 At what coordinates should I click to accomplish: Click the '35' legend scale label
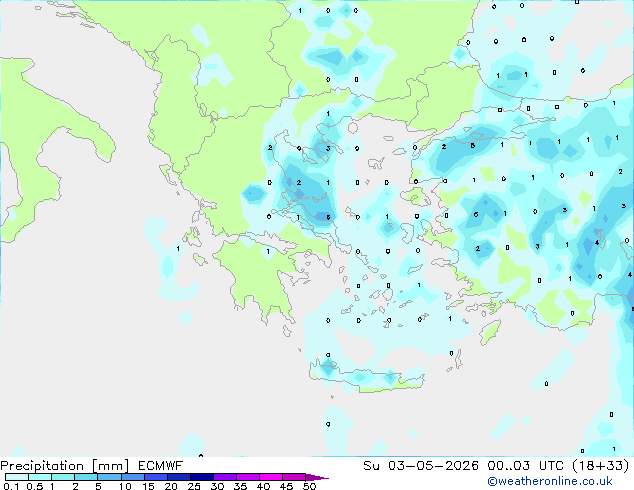pyautogui.click(x=240, y=486)
